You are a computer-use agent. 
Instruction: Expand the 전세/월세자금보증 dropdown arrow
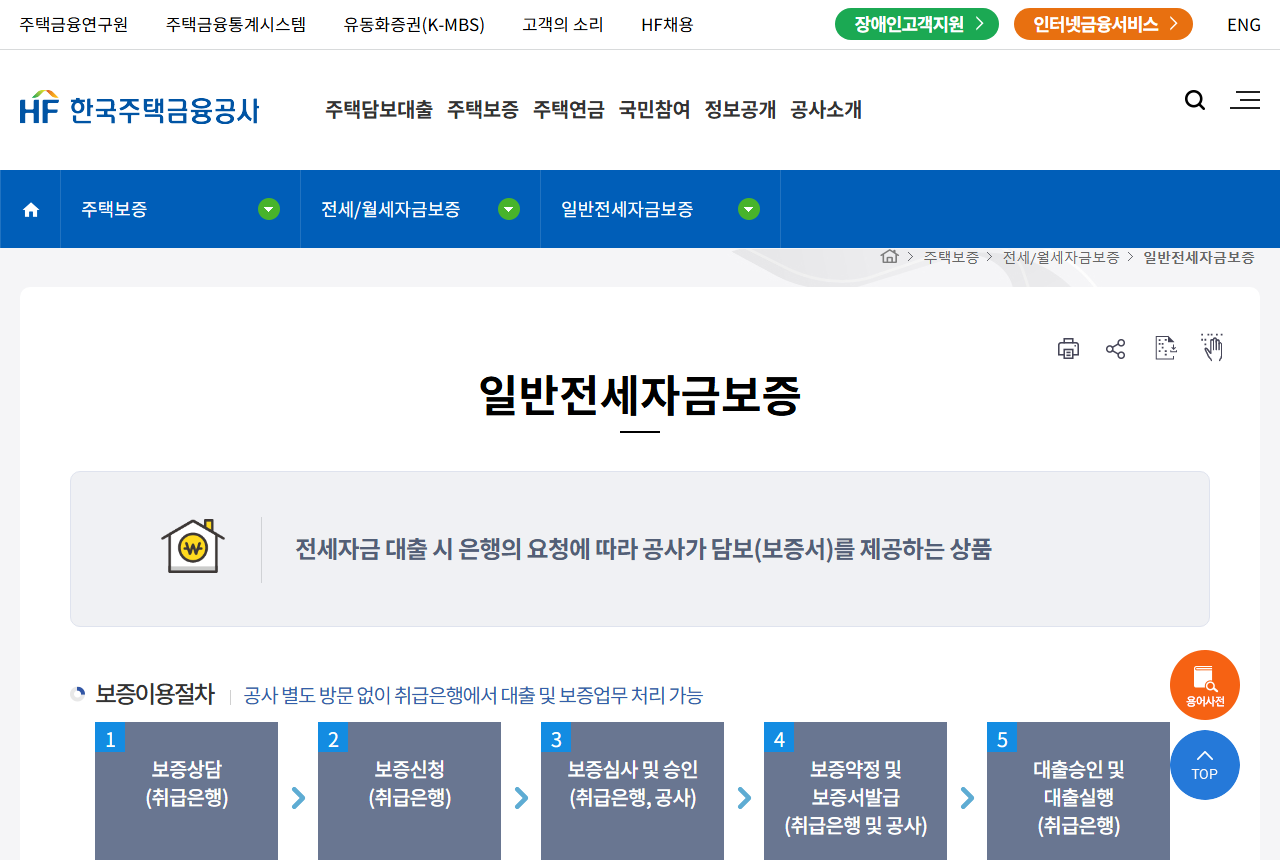[509, 209]
